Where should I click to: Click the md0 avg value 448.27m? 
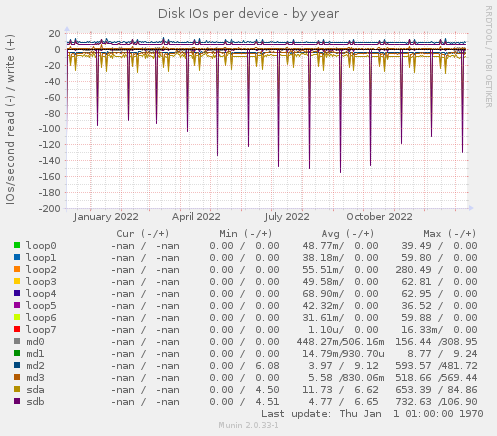tap(318, 342)
